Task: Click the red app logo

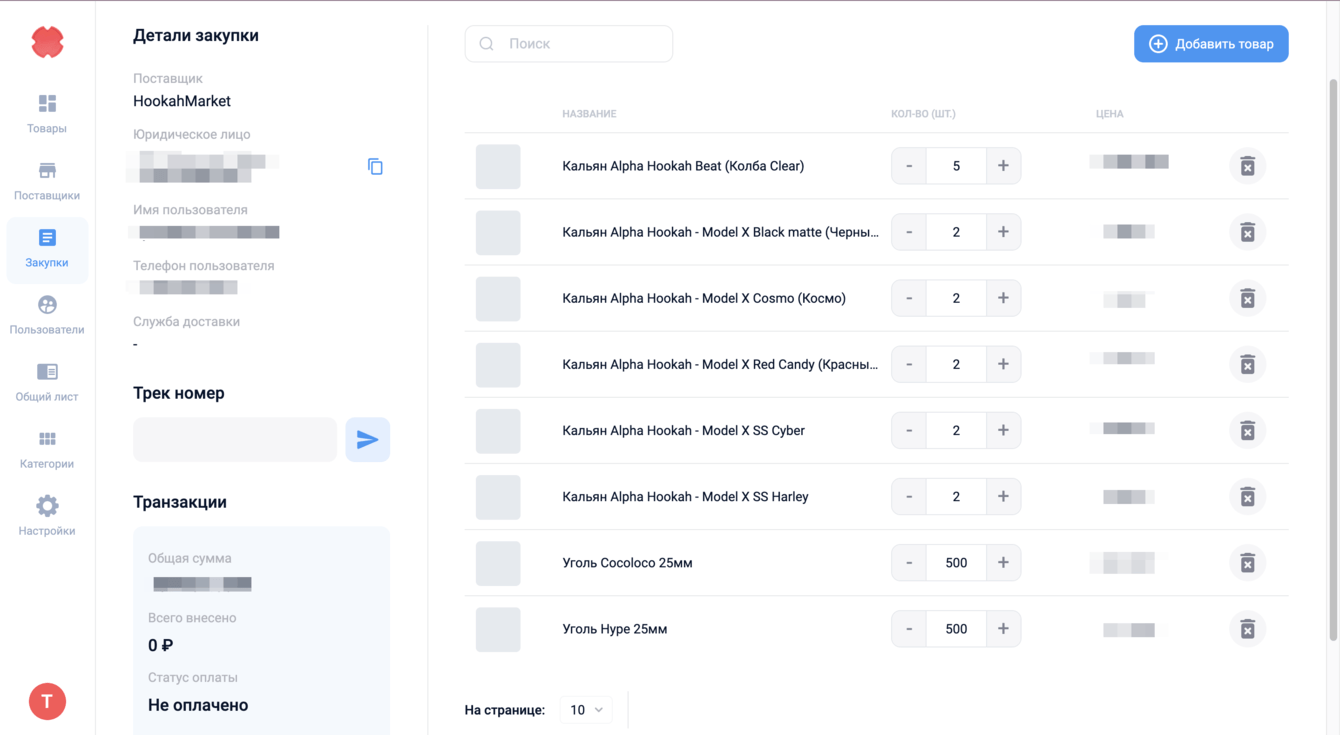Action: point(47,42)
